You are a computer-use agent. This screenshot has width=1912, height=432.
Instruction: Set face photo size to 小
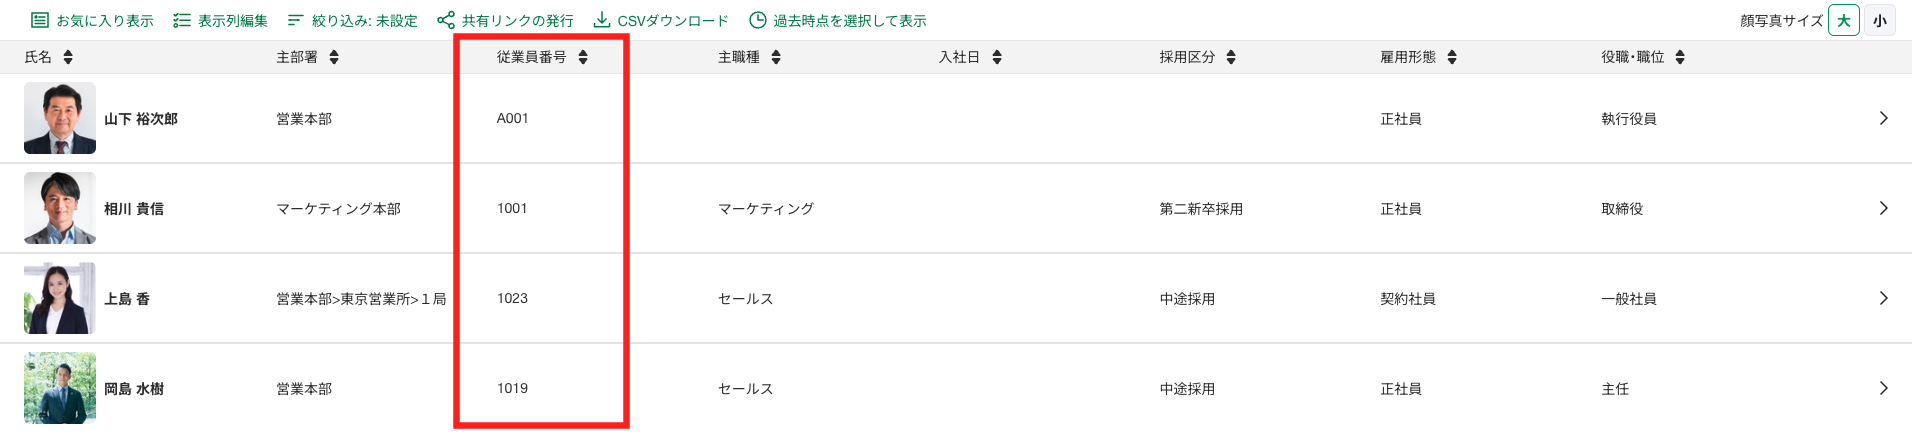tap(1880, 20)
